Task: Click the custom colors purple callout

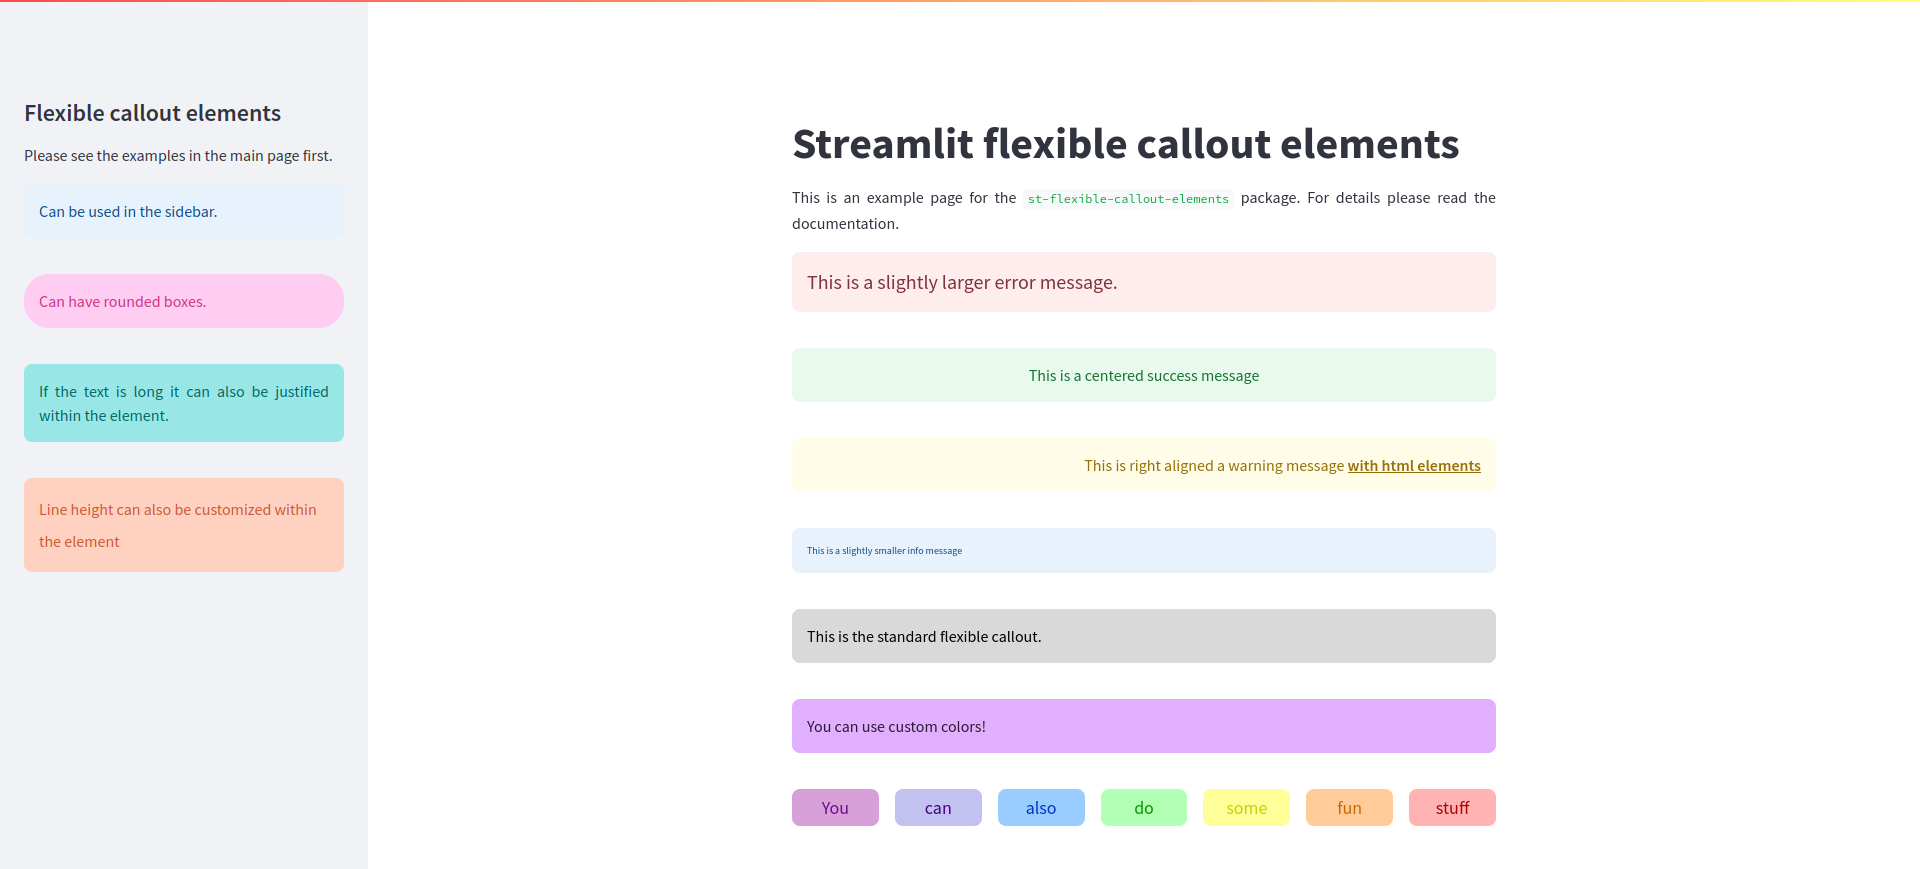Action: [1143, 726]
